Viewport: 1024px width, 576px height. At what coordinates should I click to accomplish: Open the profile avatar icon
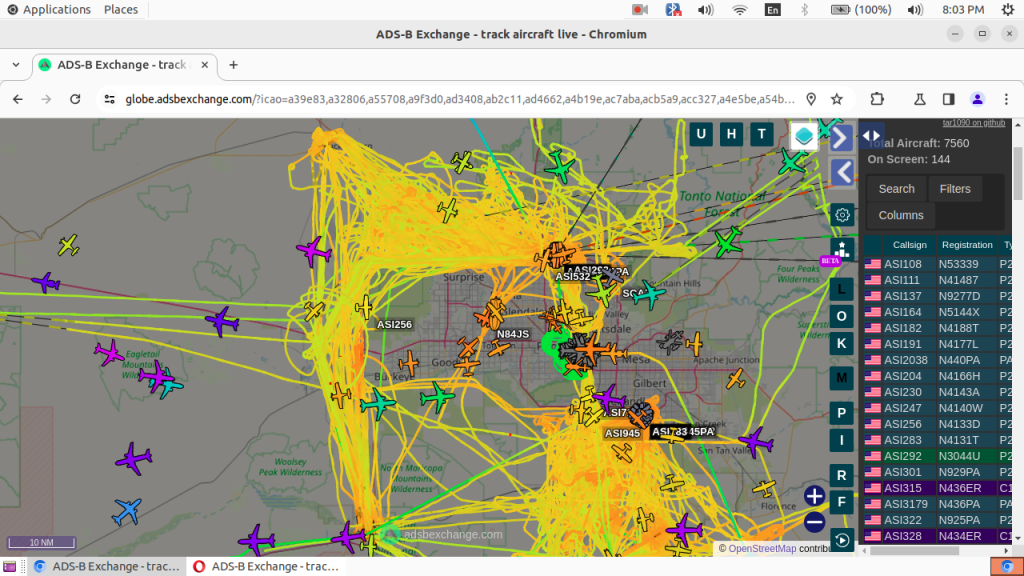point(977,99)
